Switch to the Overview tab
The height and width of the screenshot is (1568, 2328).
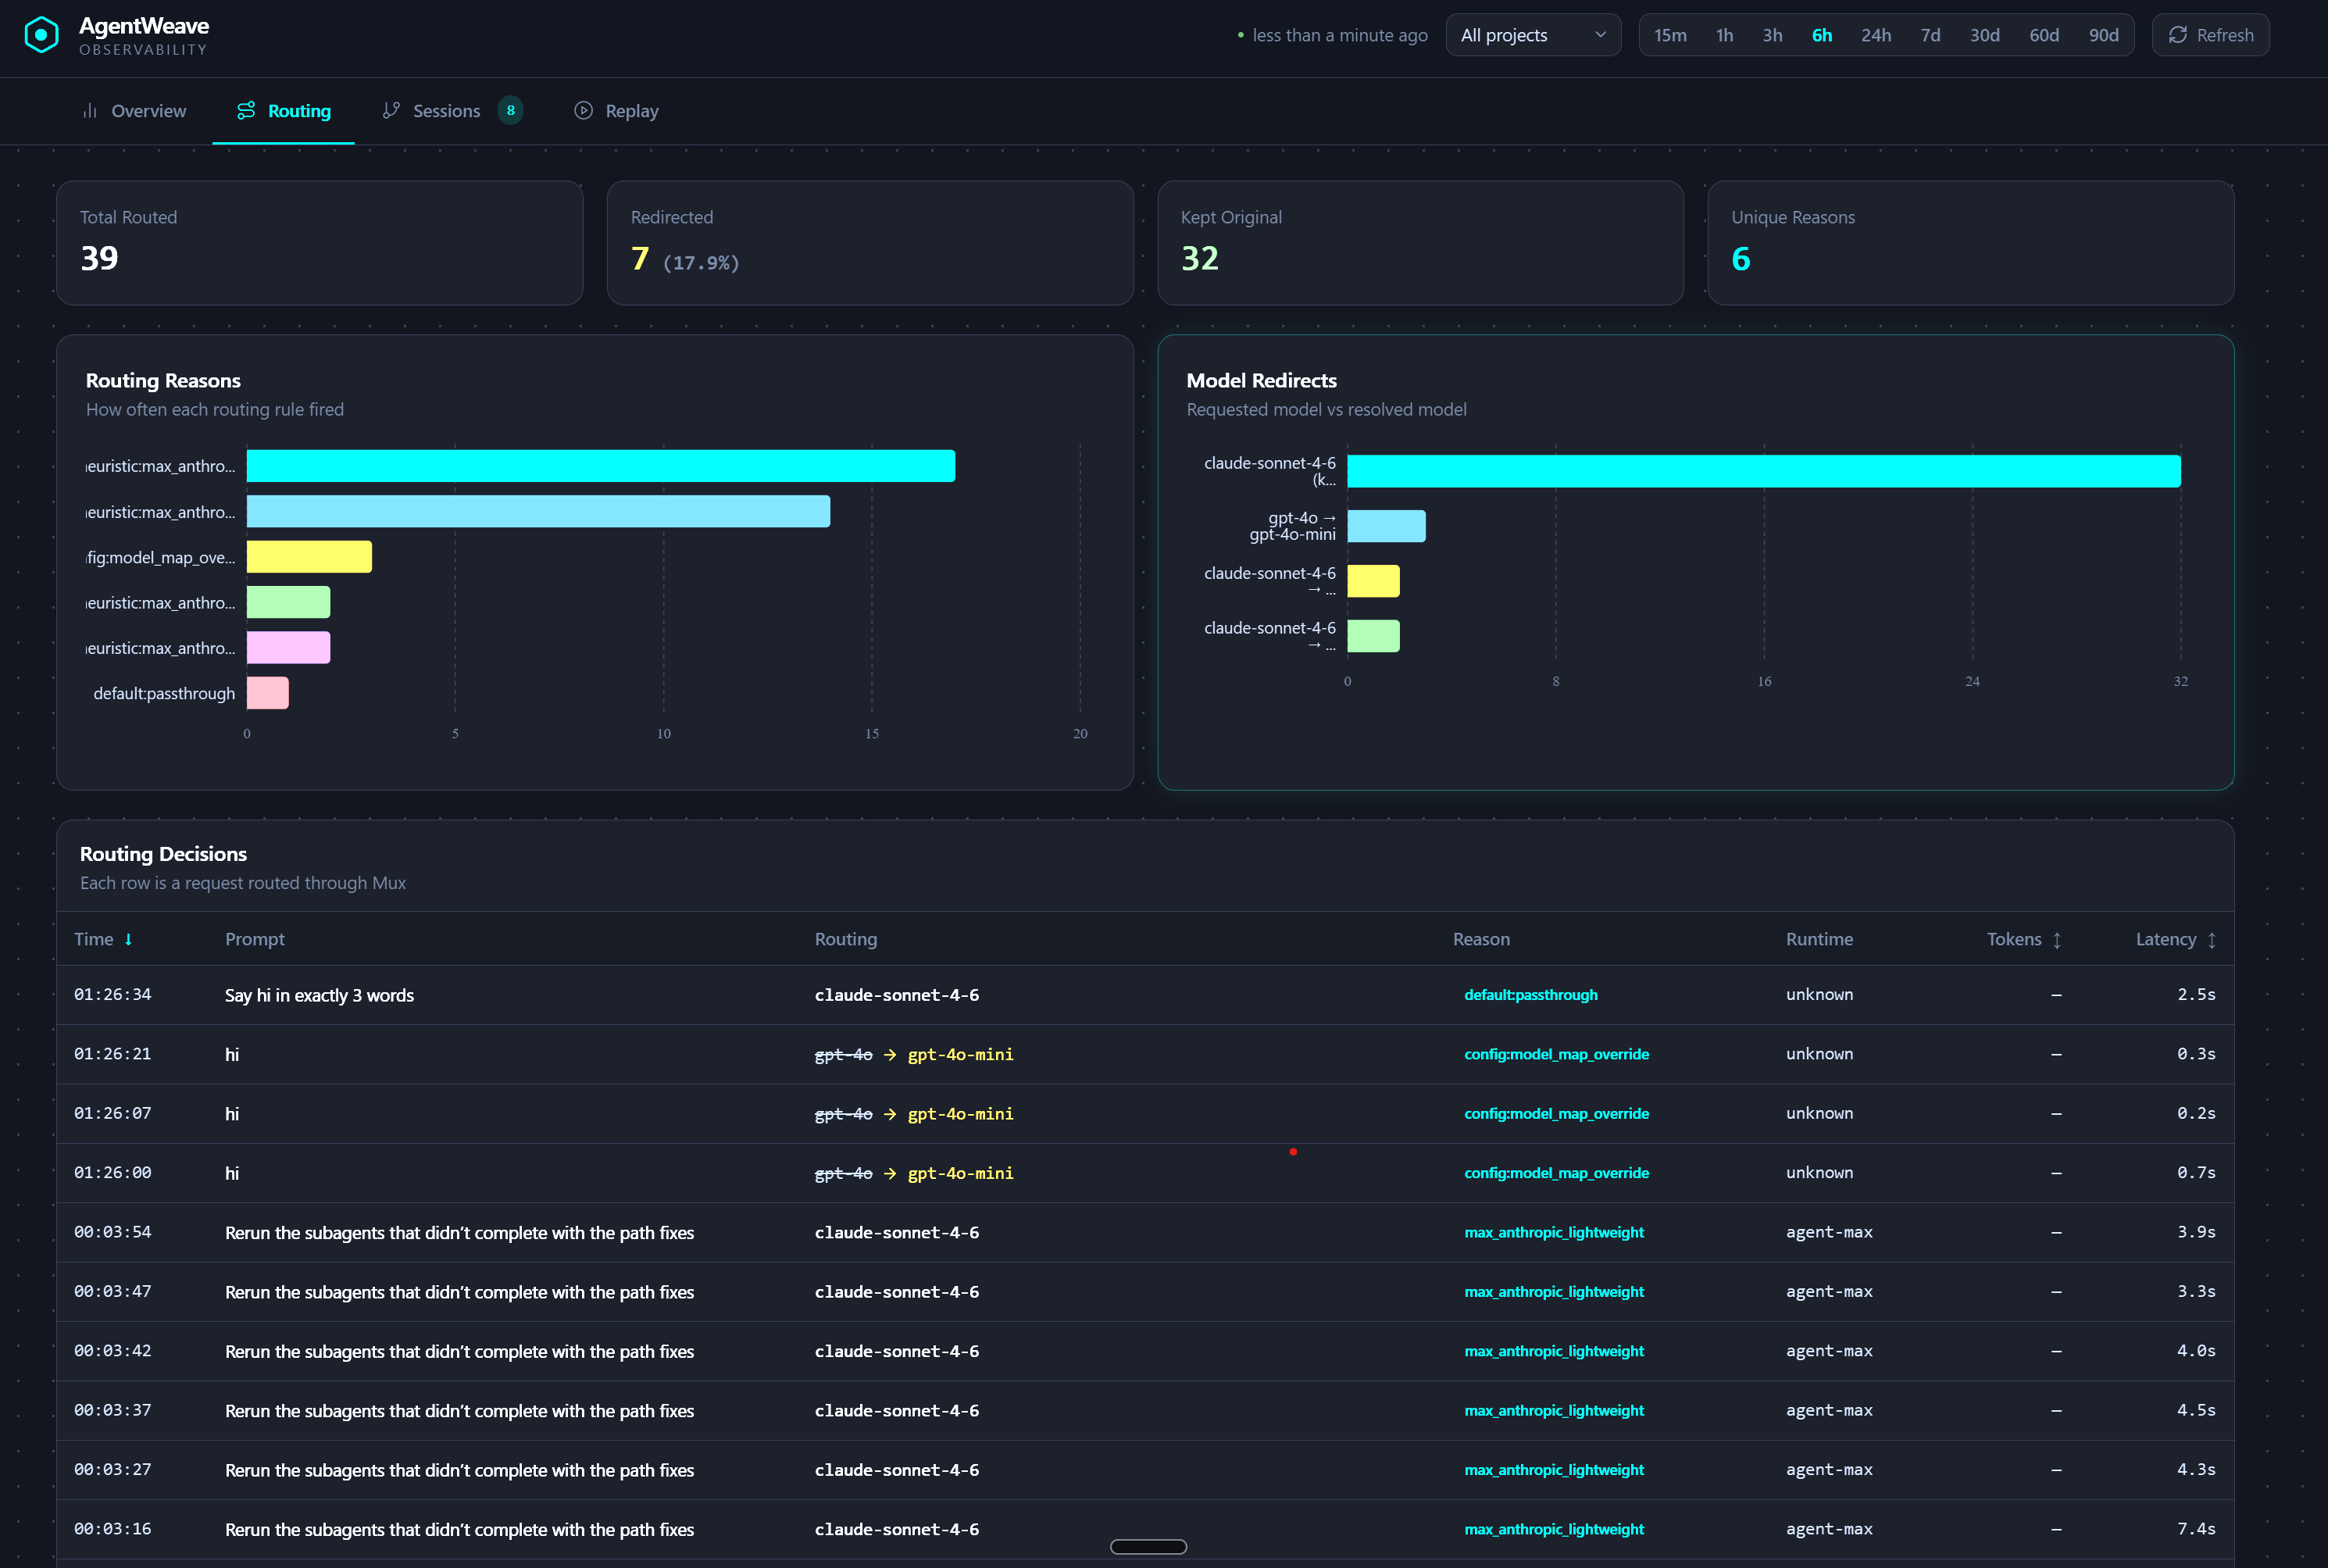pos(134,111)
